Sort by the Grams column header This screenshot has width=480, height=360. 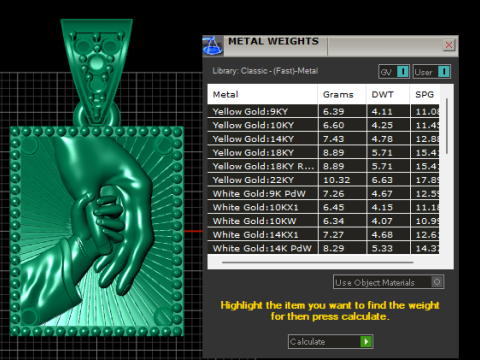(x=342, y=94)
